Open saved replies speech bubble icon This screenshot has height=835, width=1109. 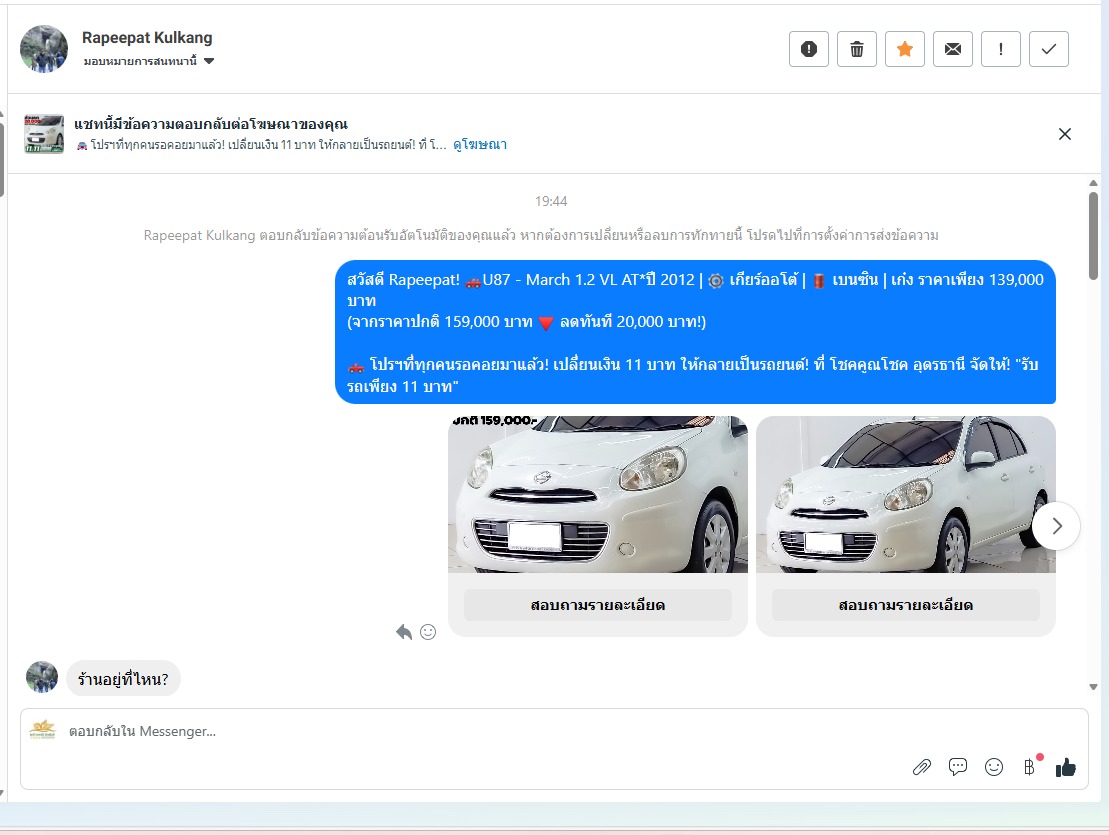coord(958,767)
